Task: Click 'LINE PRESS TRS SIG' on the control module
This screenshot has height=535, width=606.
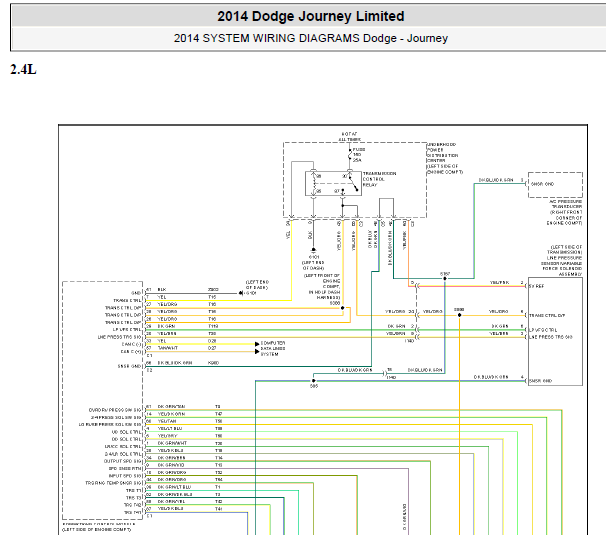Action: [x=119, y=337]
